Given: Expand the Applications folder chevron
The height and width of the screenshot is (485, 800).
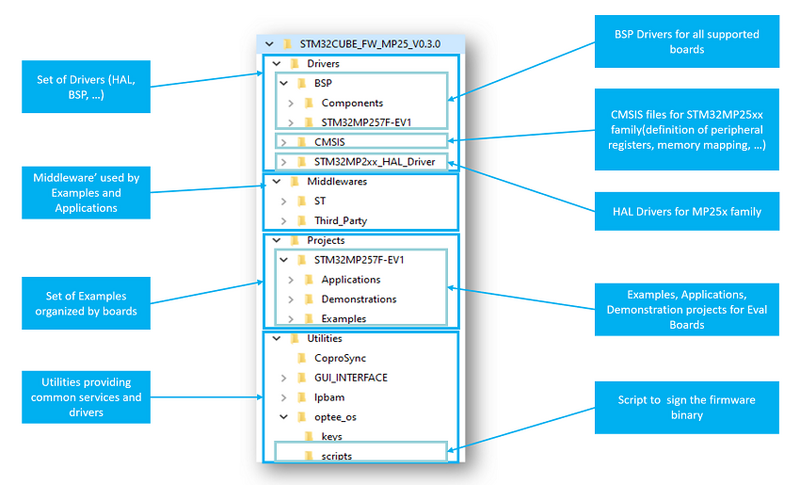Looking at the screenshot, I should (291, 280).
